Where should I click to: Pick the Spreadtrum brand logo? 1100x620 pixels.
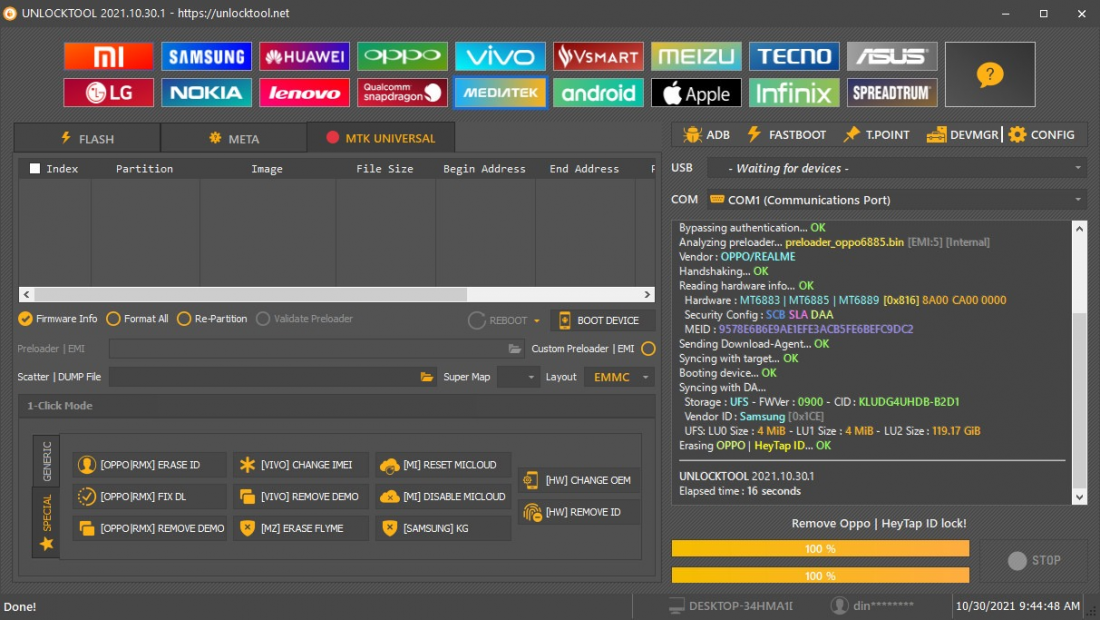click(892, 93)
